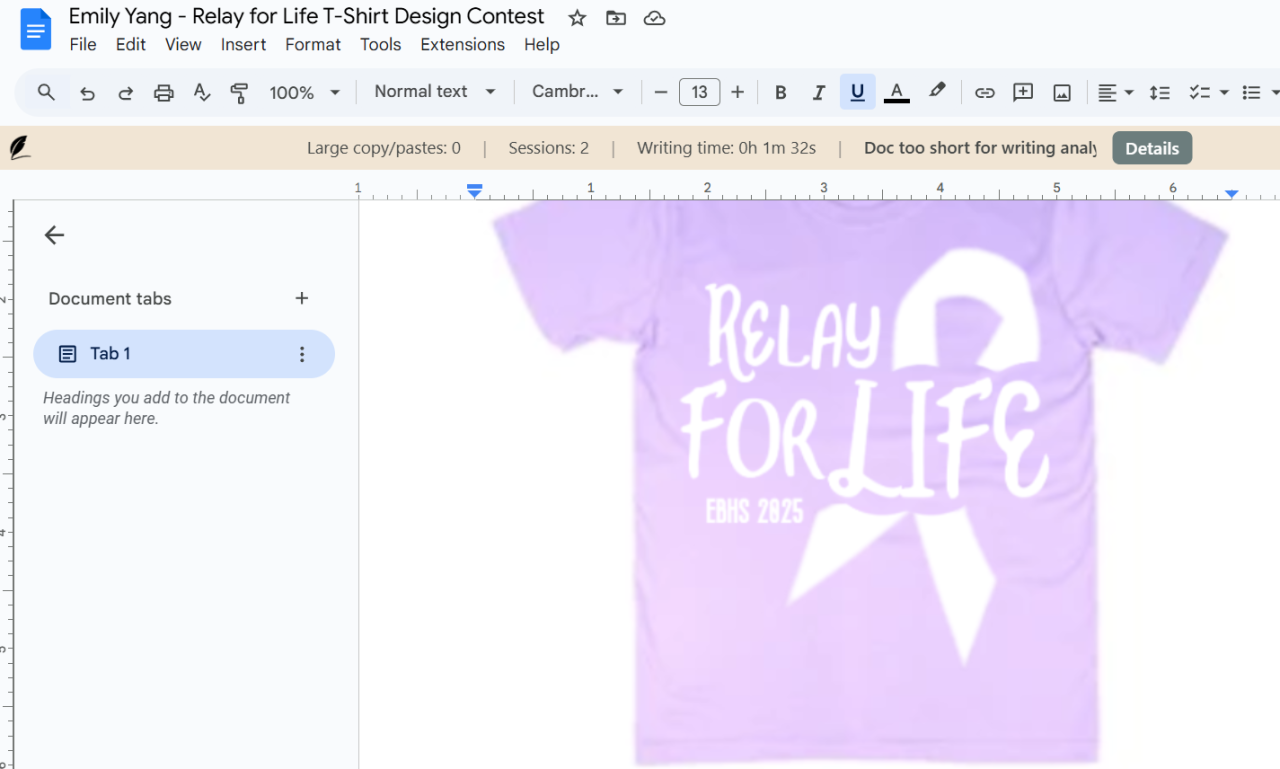Open the Extensions menu
This screenshot has width=1280, height=769.
point(462,45)
